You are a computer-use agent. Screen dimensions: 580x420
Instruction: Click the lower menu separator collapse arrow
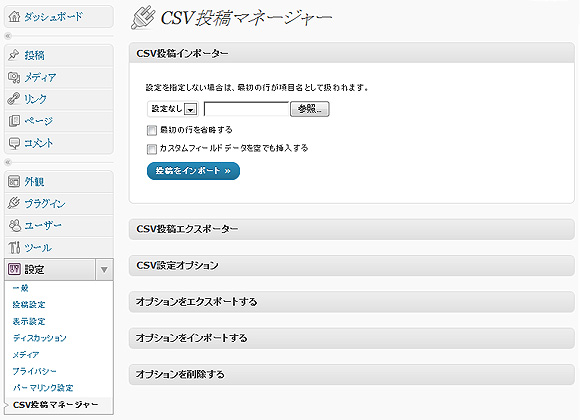point(8,162)
